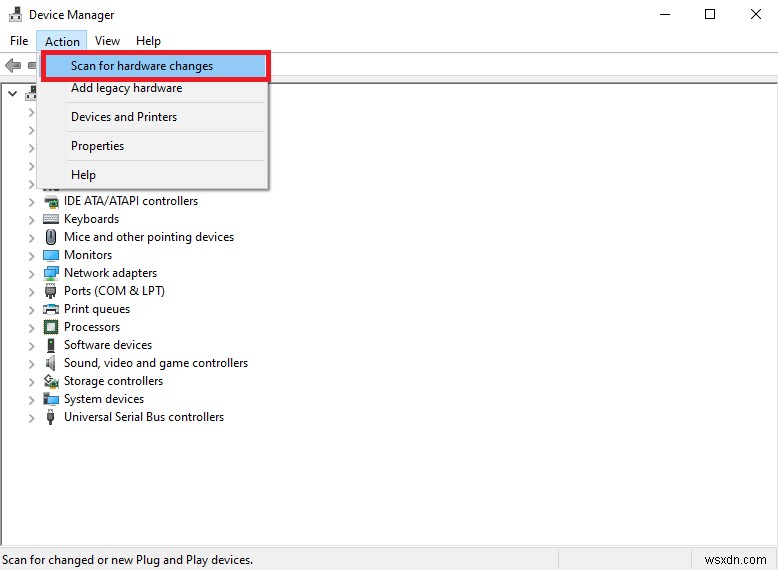Select the Network adapters label
The image size is (778, 570).
110,273
